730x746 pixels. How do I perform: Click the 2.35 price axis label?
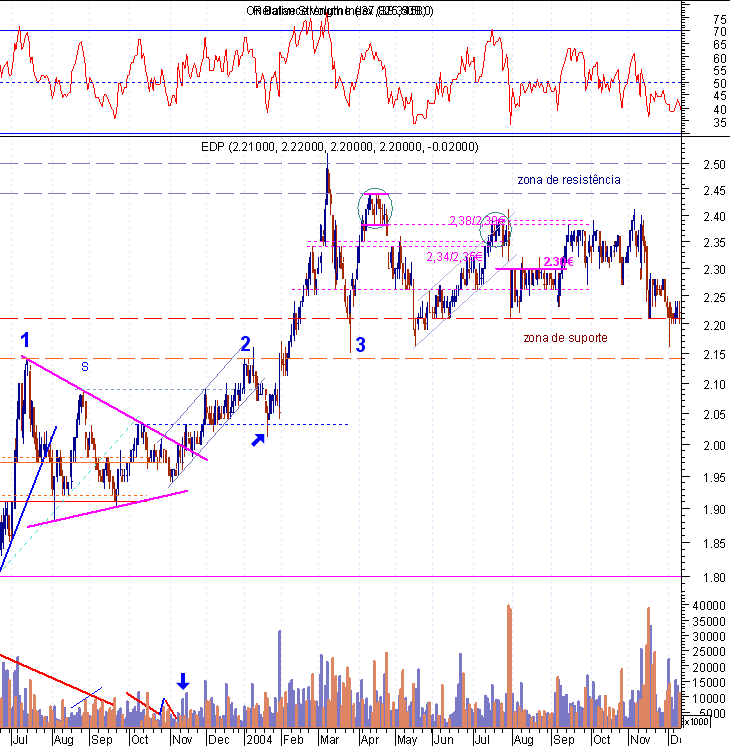tap(714, 243)
